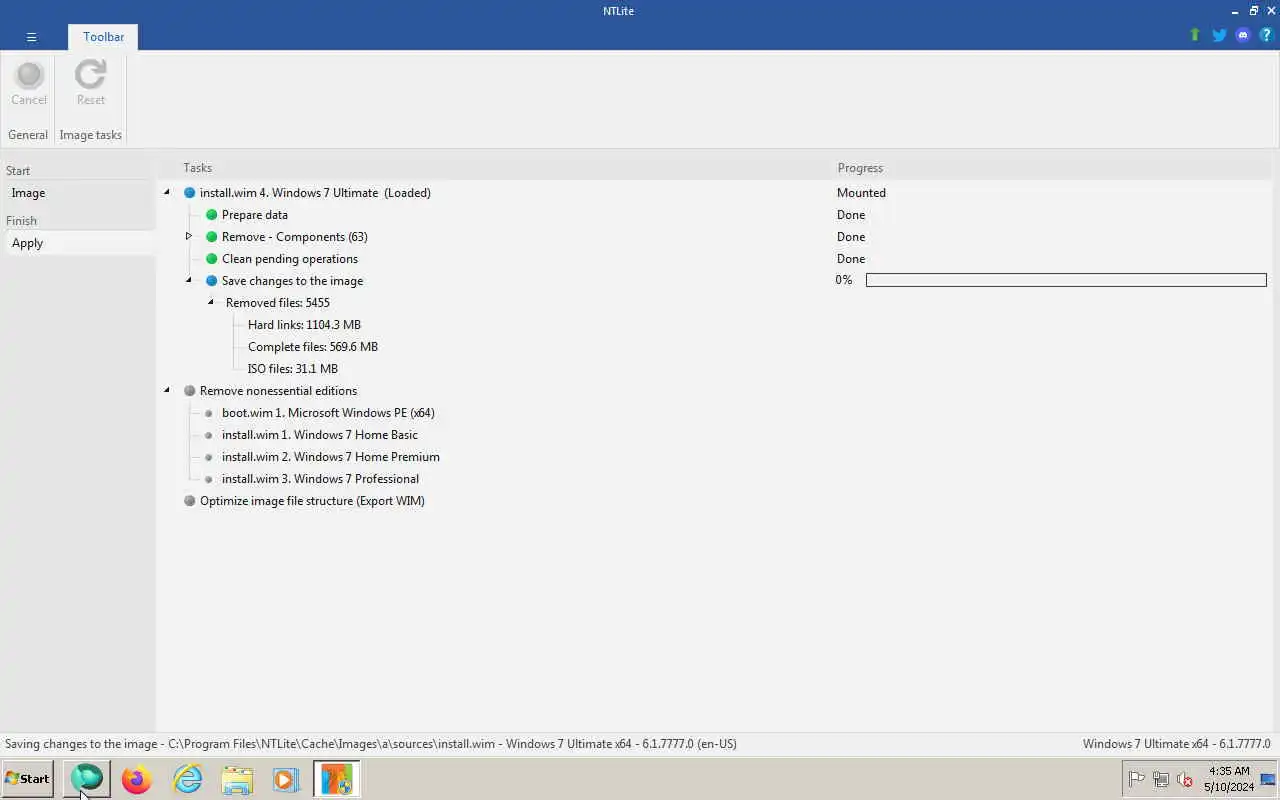1280x800 pixels.
Task: Click the Show desktop tray icon
Action: (x=1268, y=779)
